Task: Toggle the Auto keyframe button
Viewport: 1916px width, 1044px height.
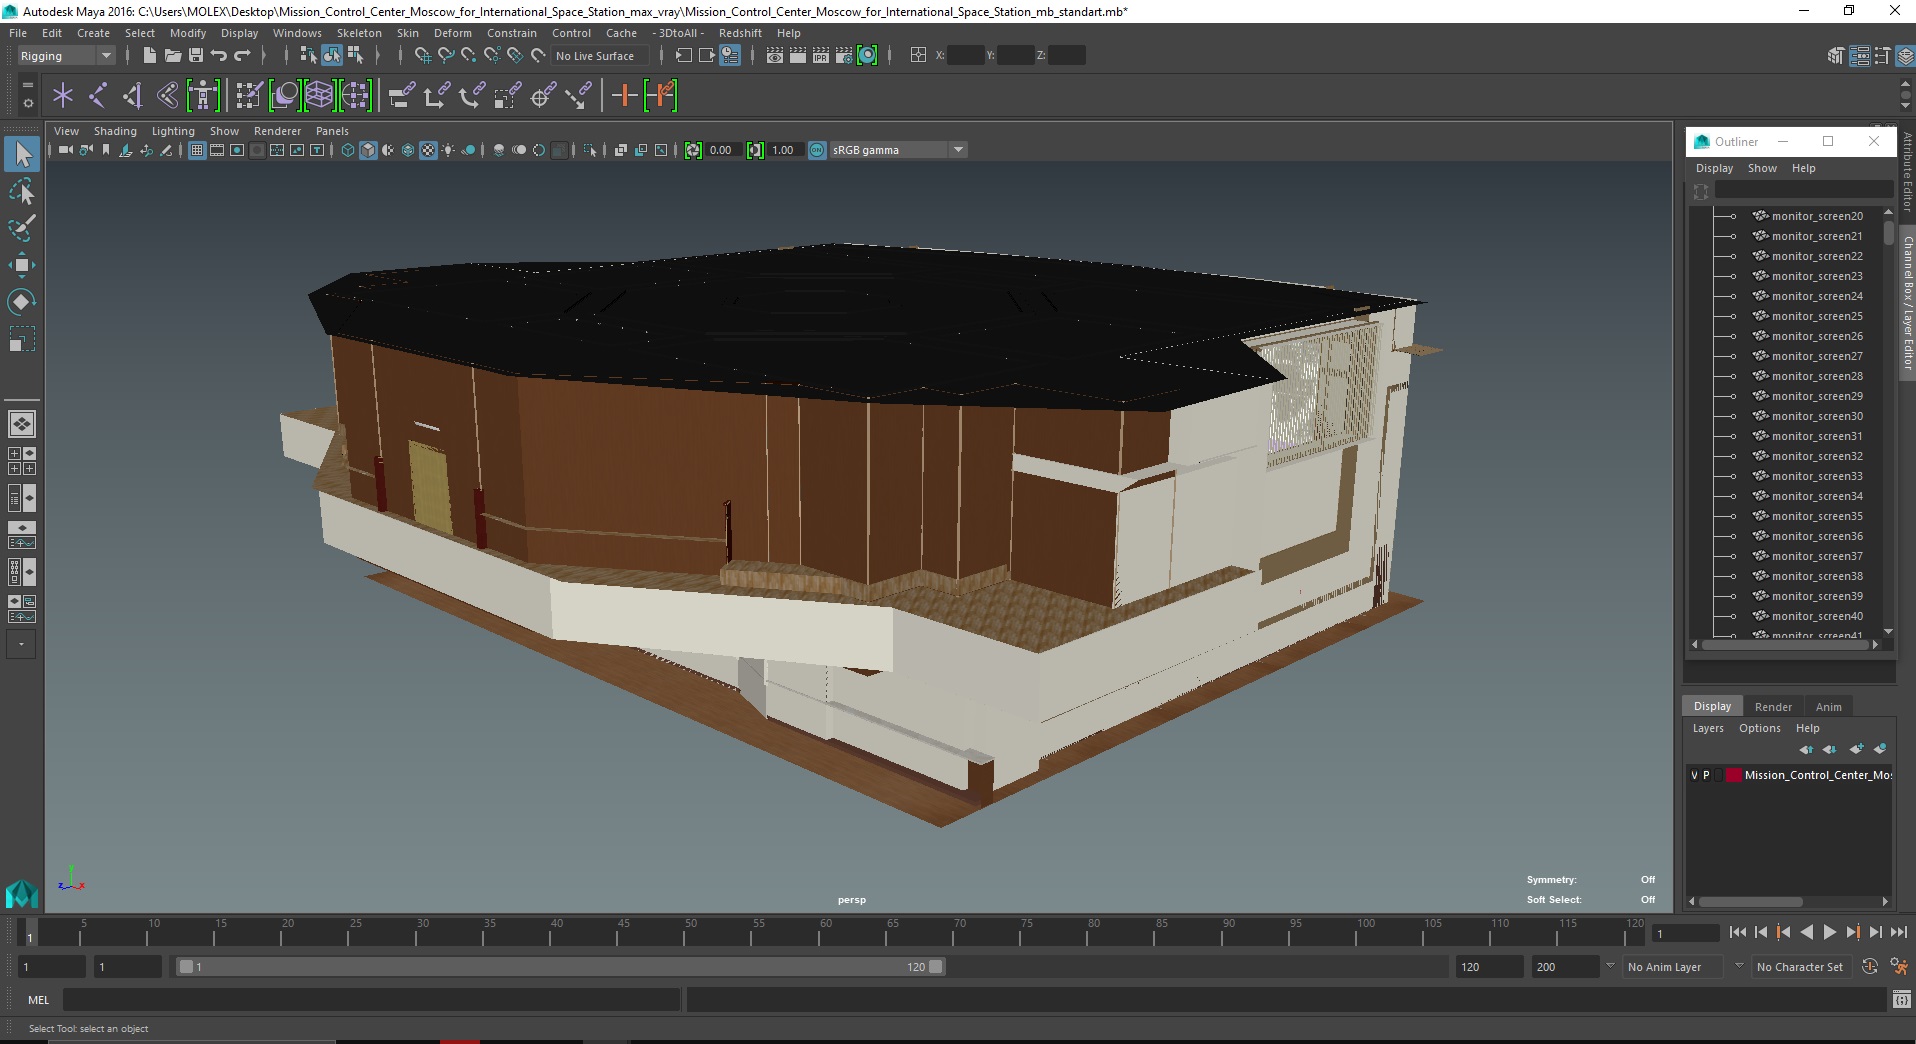Action: pos(1869,967)
